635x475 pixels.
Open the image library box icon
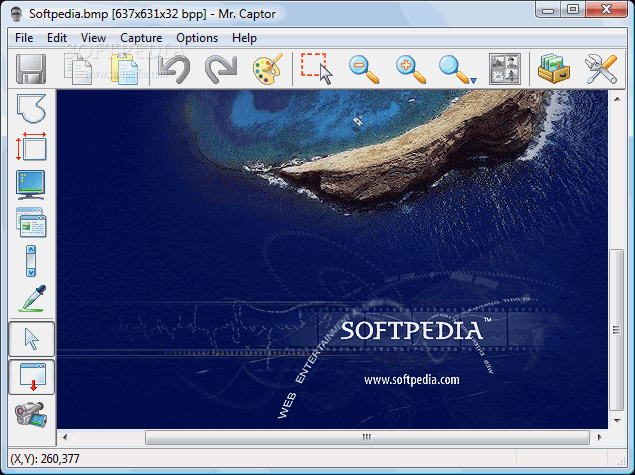click(x=554, y=69)
